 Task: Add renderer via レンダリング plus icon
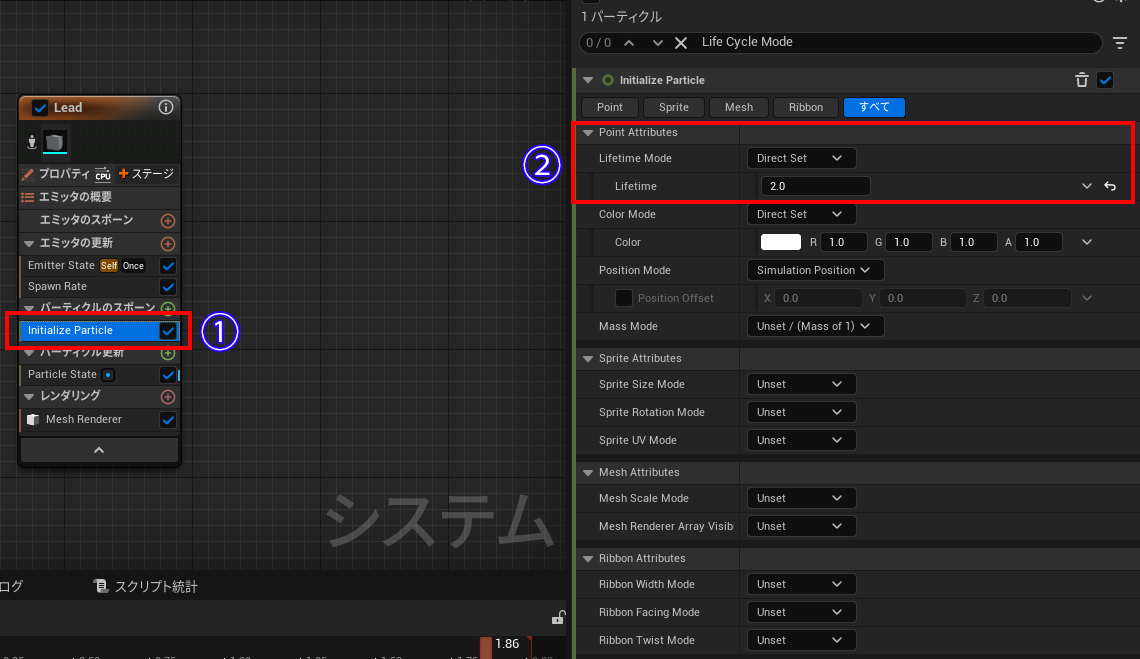(x=168, y=397)
